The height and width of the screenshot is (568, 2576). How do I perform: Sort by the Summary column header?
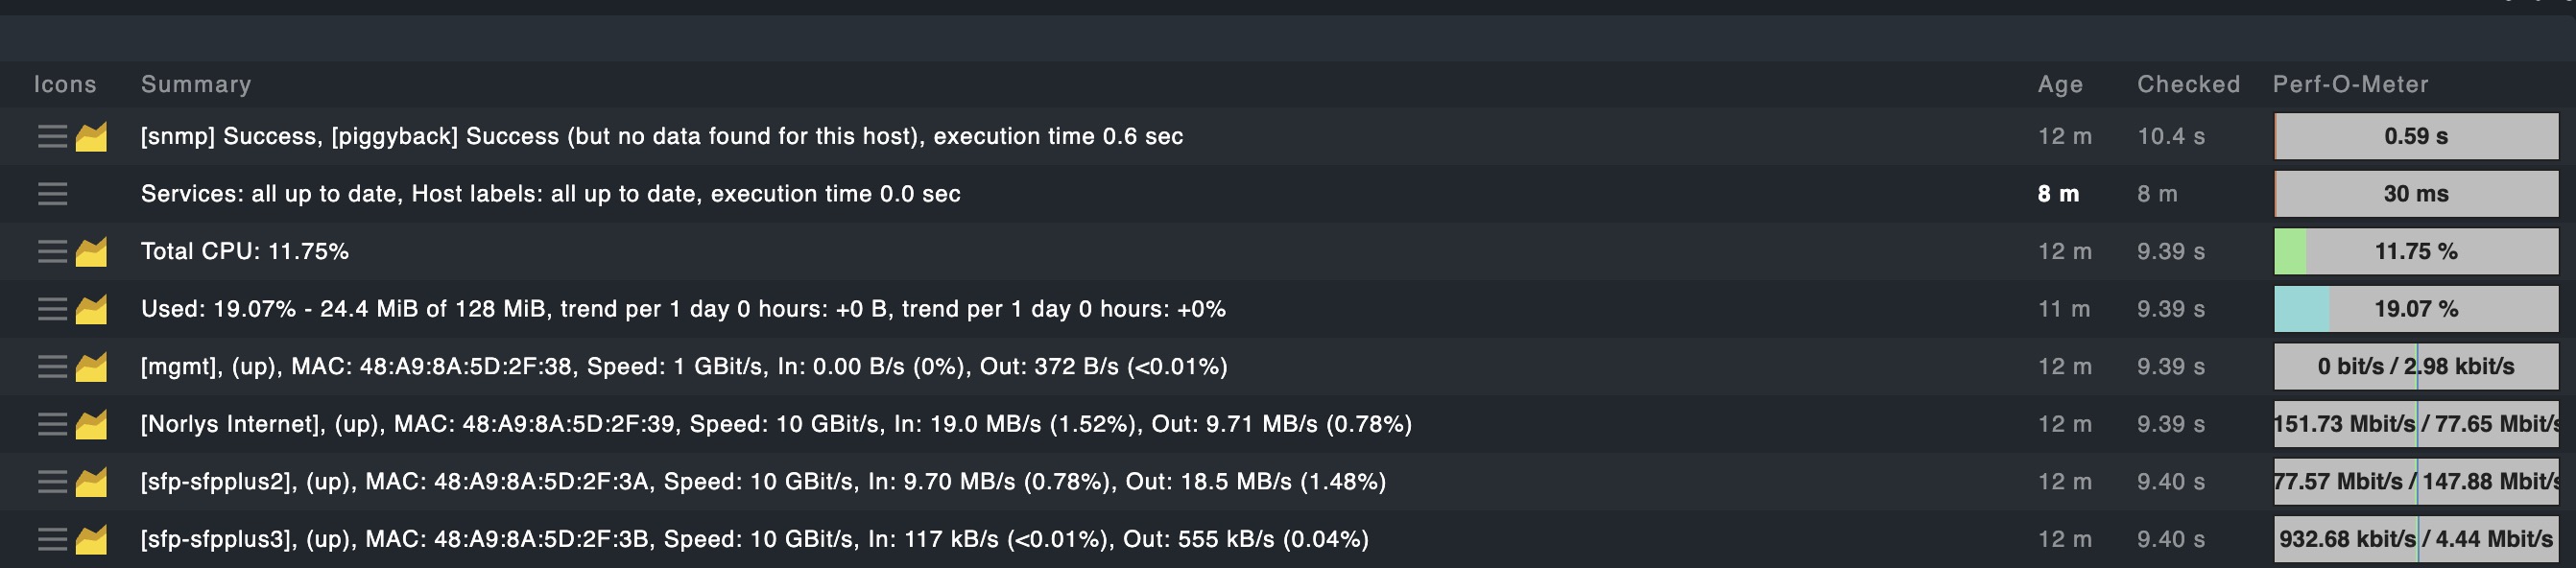196,84
